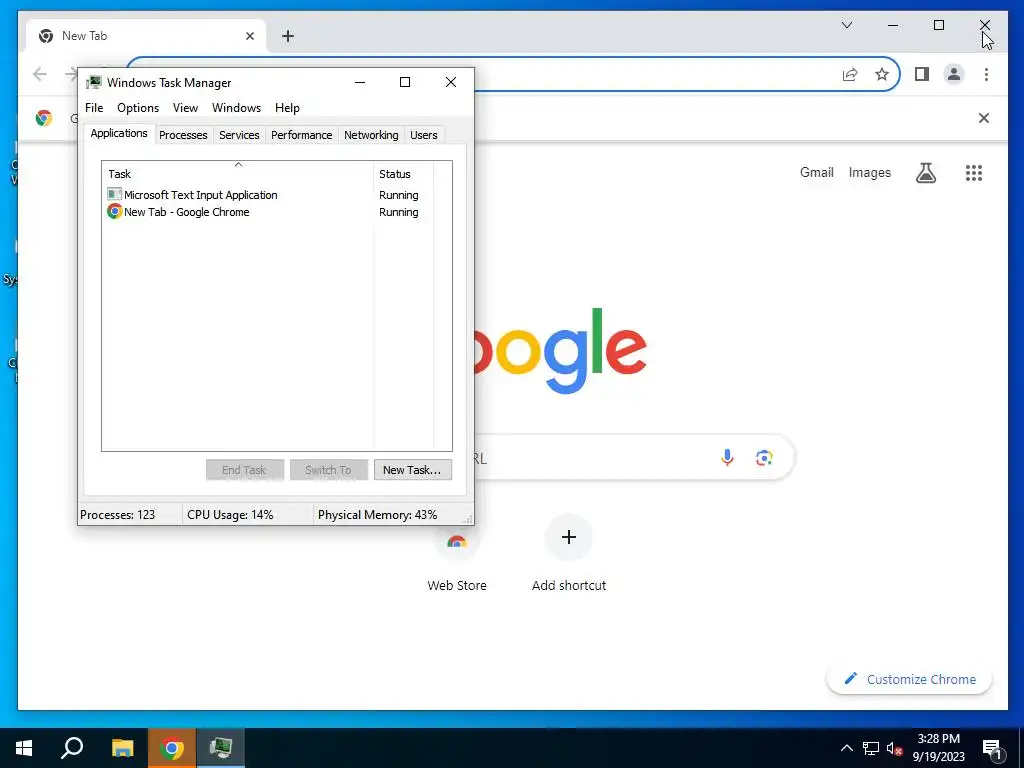
Task: Open taskbar Search magnifier
Action: (x=72, y=748)
